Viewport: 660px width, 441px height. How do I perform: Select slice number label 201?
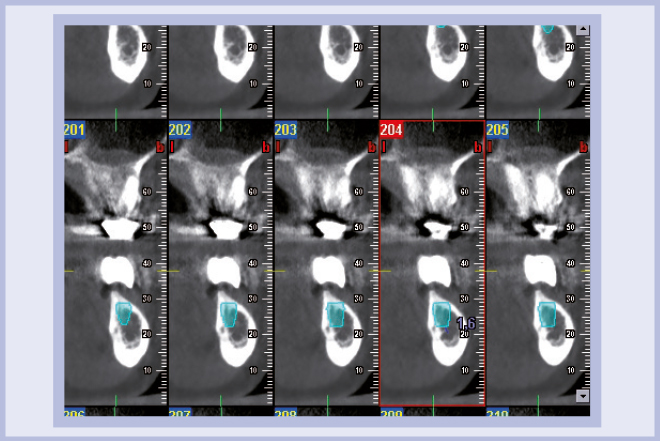[x=75, y=131]
